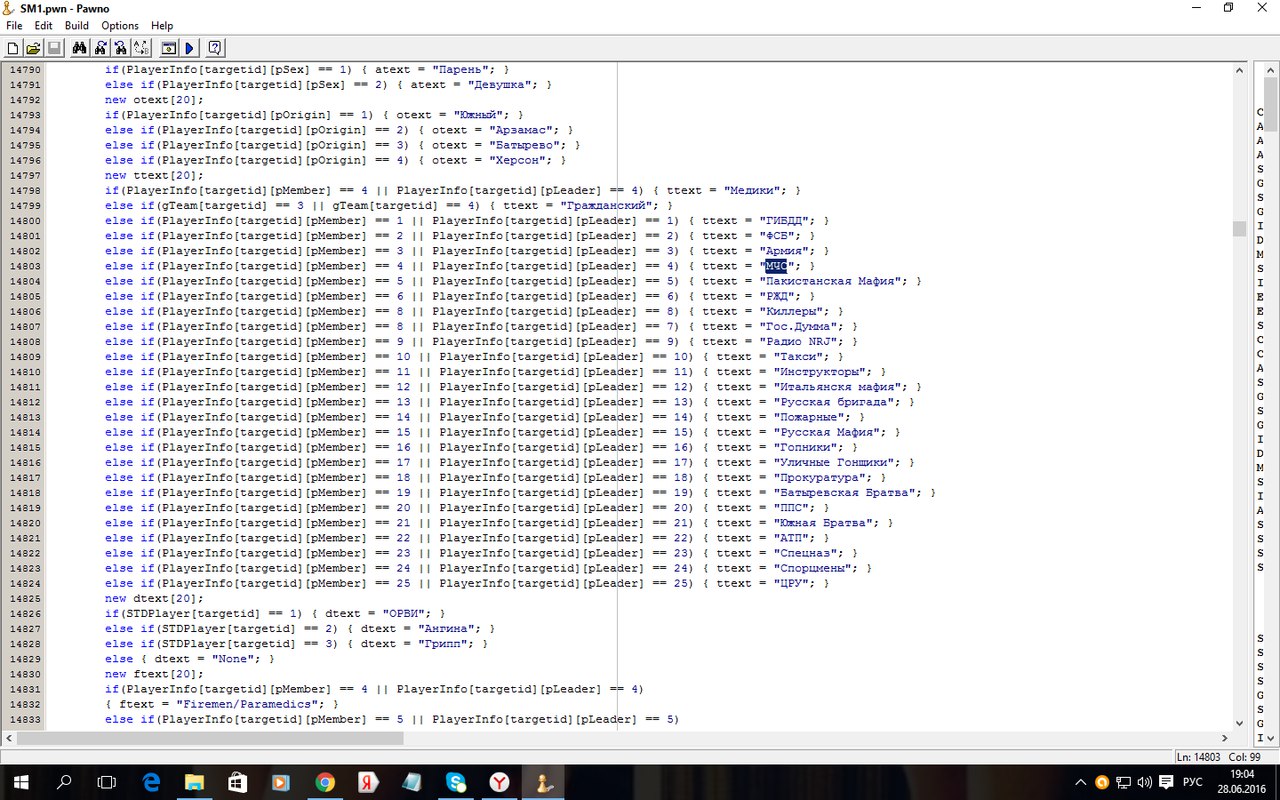Click the network tray icon

click(x=1124, y=782)
